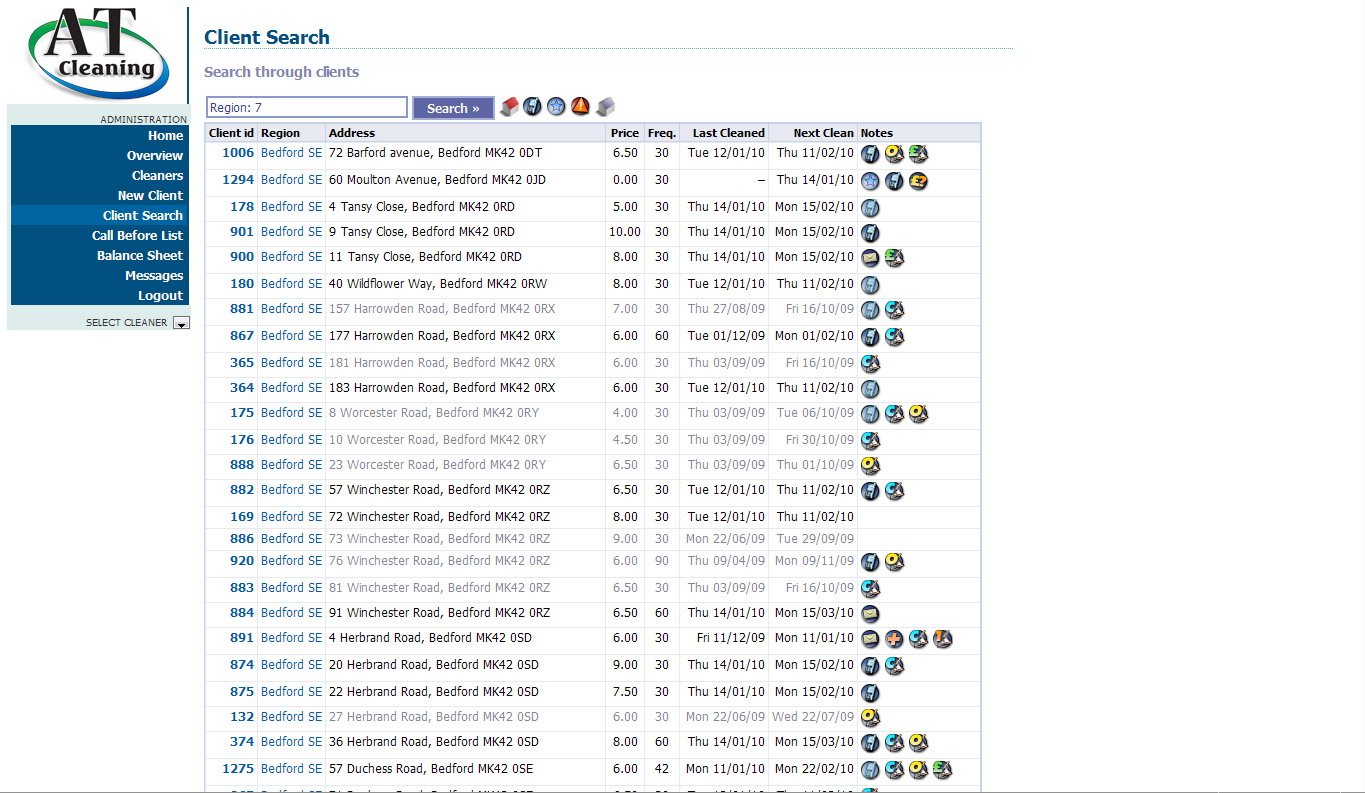Viewport: 1365px width, 793px height.
Task: Go to Balance Sheet in admin menu
Action: tap(140, 256)
